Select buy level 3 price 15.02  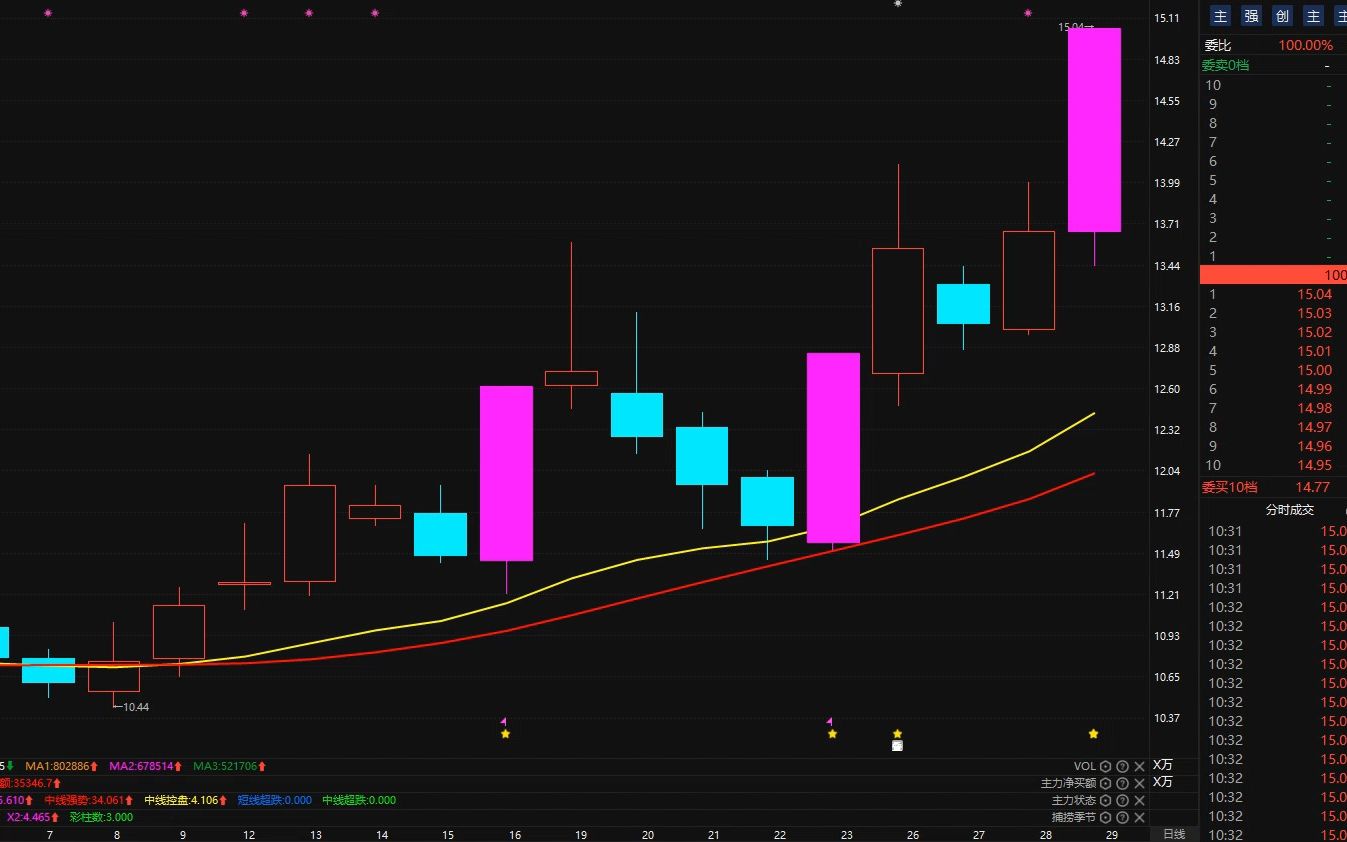tap(1314, 332)
